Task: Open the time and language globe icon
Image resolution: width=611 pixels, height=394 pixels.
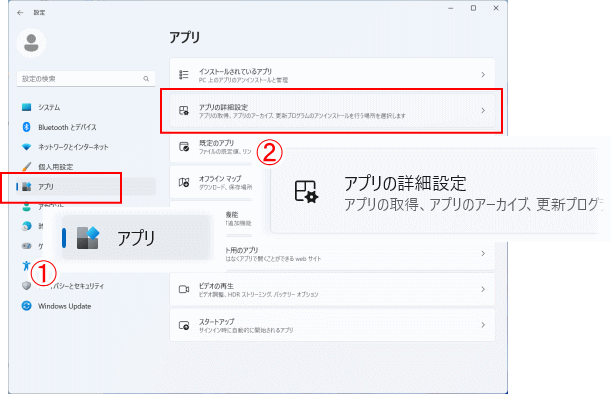Action: pos(26,226)
